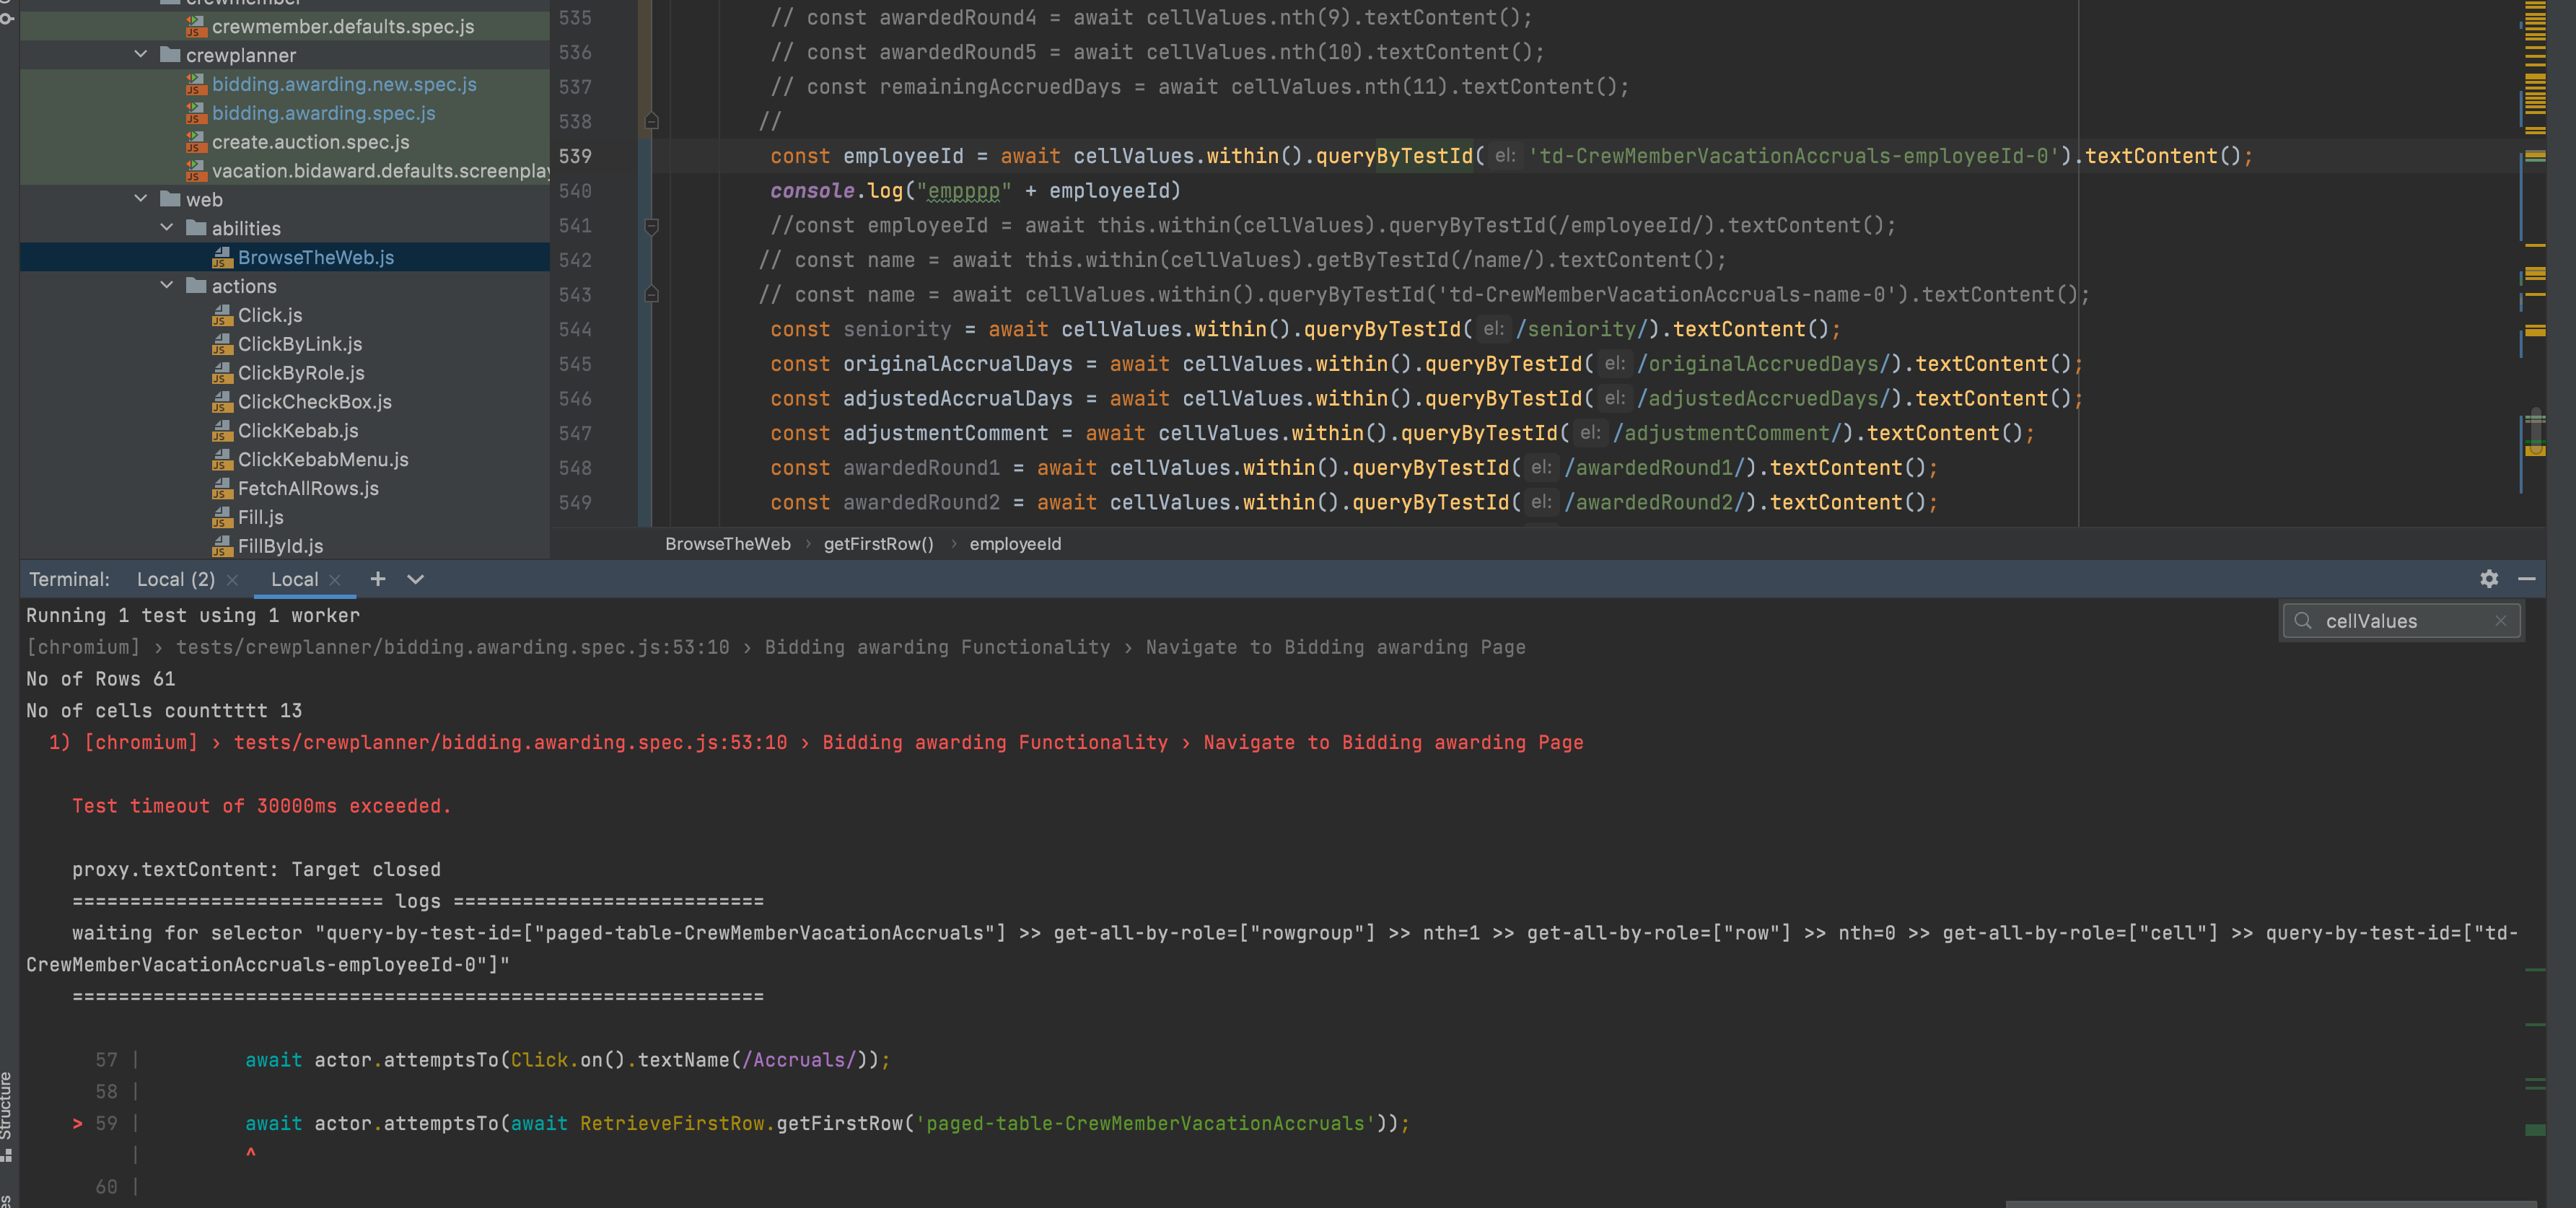
Task: Collapse the web folder in tree
Action: coord(141,199)
